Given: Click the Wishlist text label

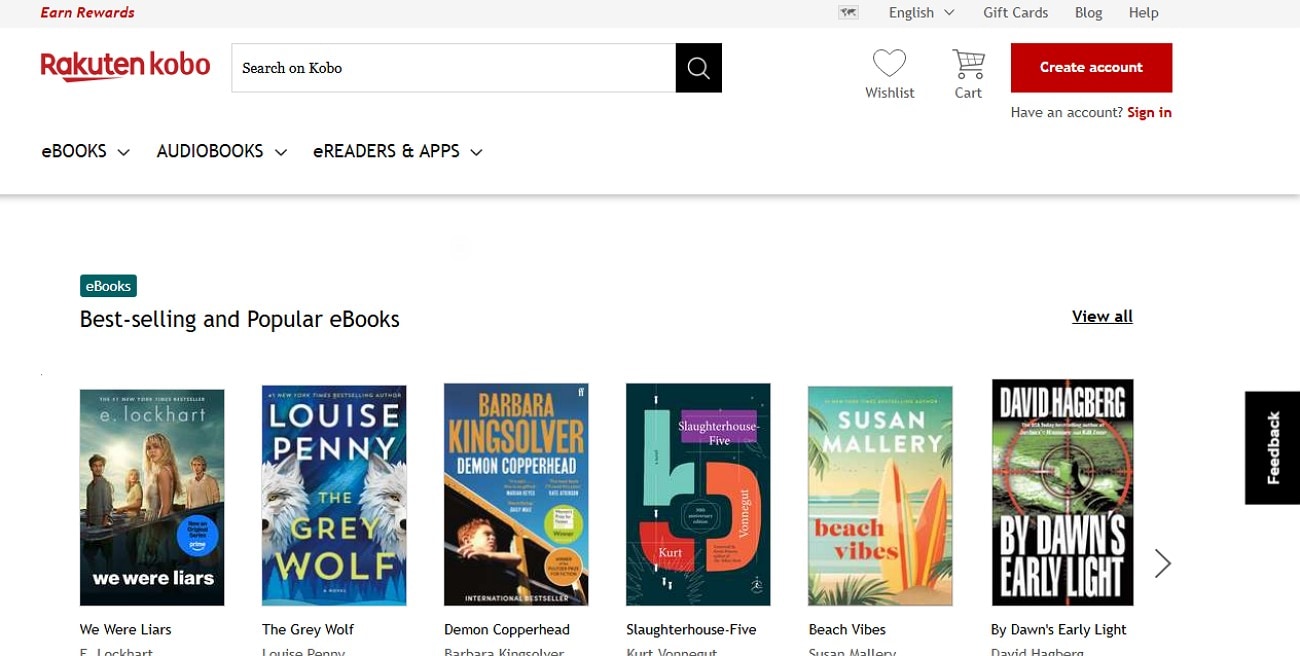Looking at the screenshot, I should pos(890,93).
